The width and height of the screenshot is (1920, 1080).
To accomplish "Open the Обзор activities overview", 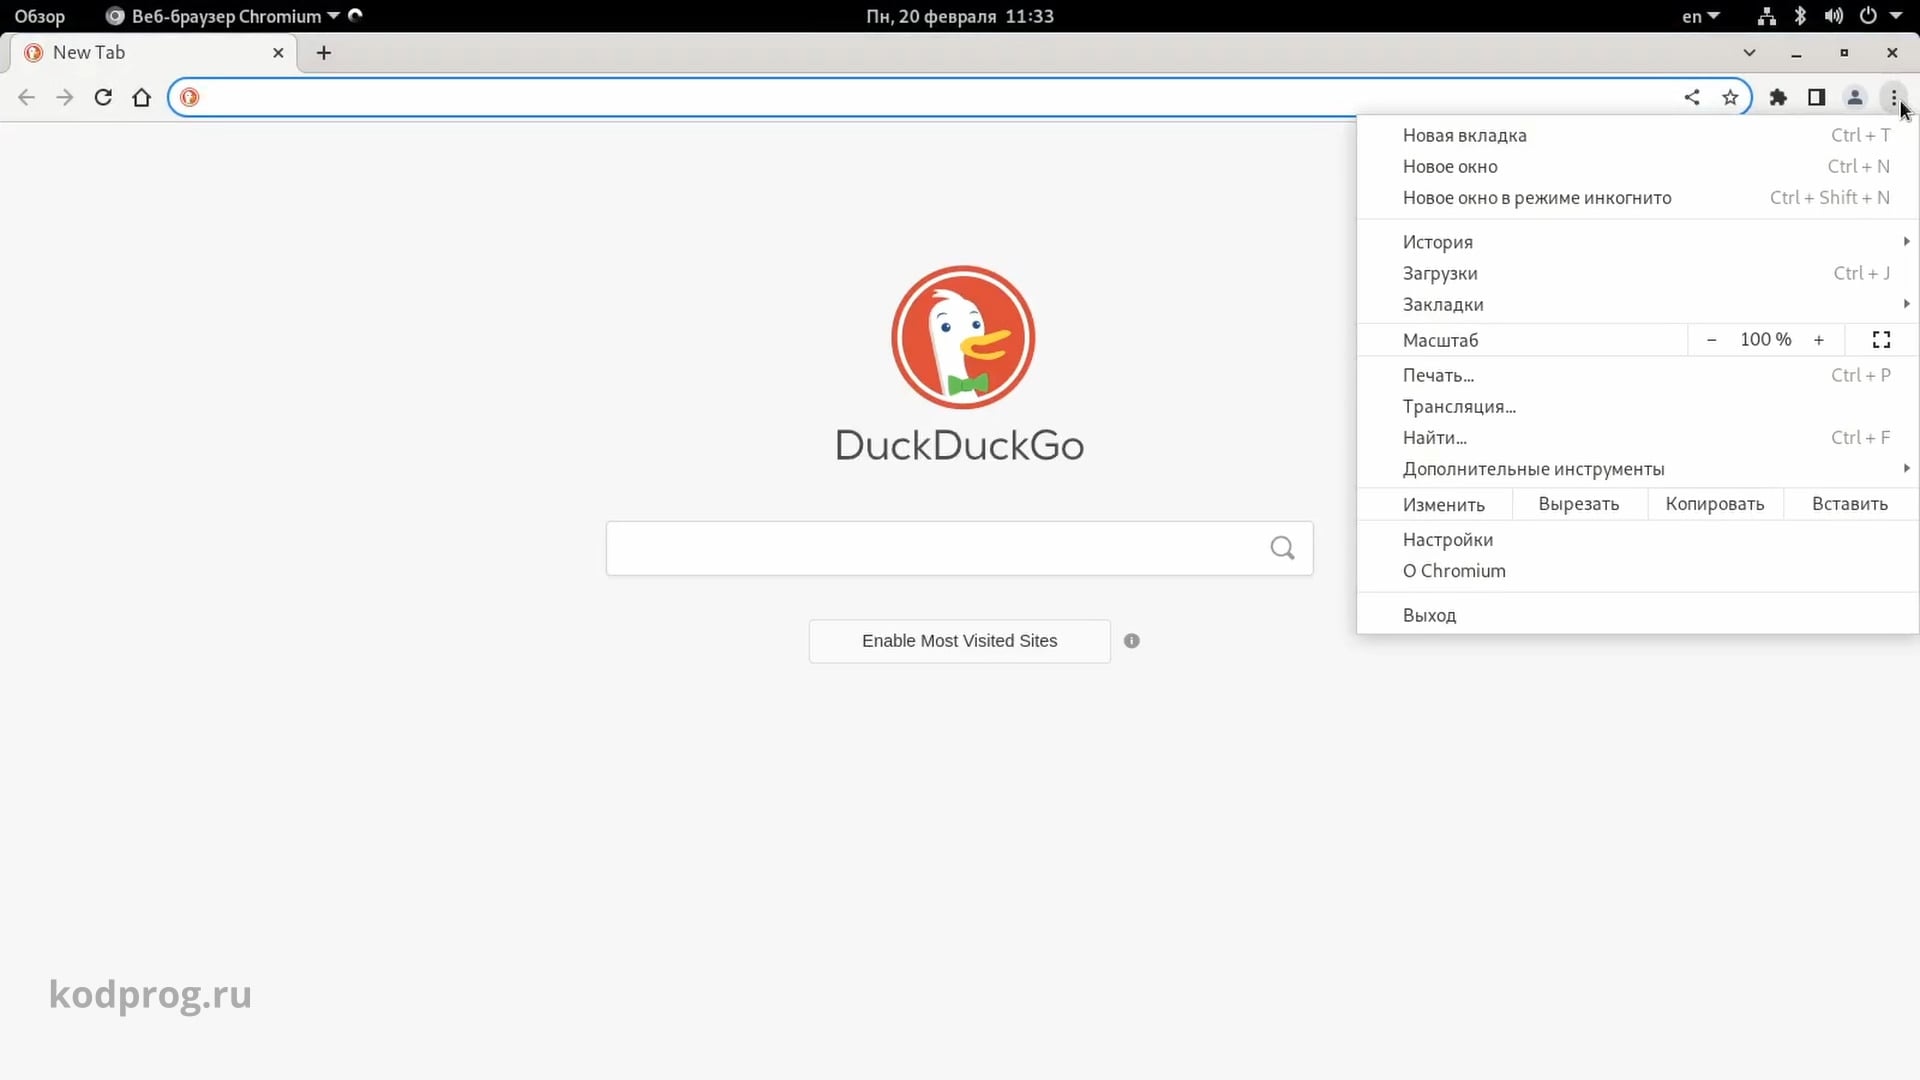I will coord(40,16).
